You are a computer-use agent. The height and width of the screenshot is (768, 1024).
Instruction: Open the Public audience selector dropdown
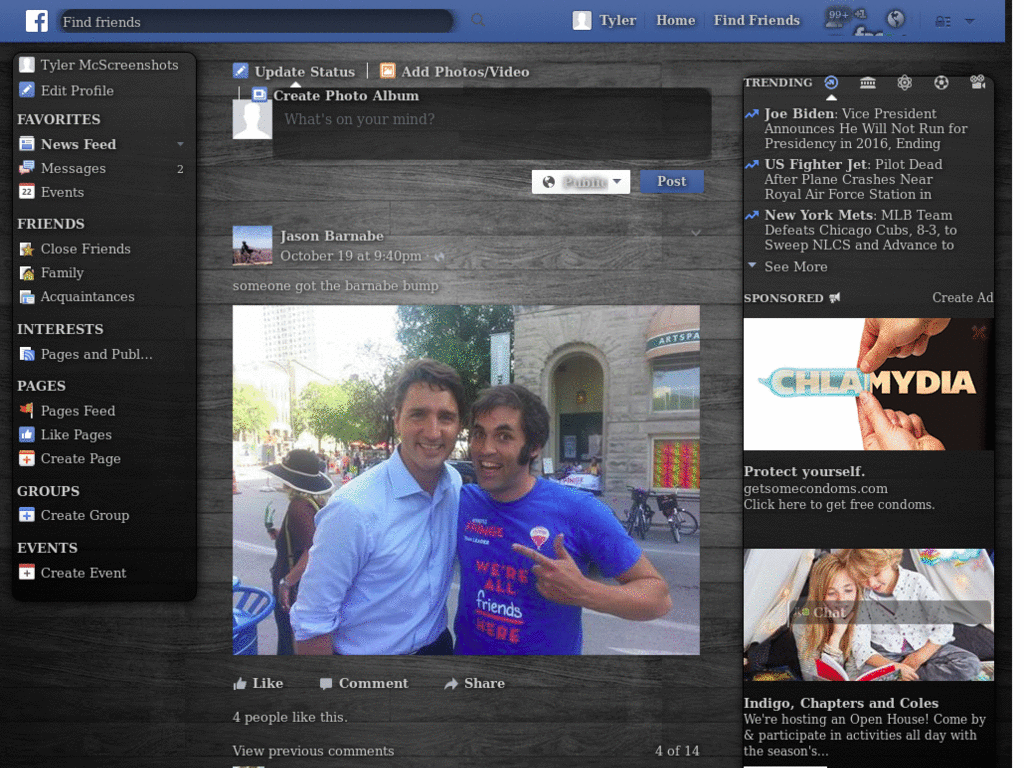tap(581, 182)
